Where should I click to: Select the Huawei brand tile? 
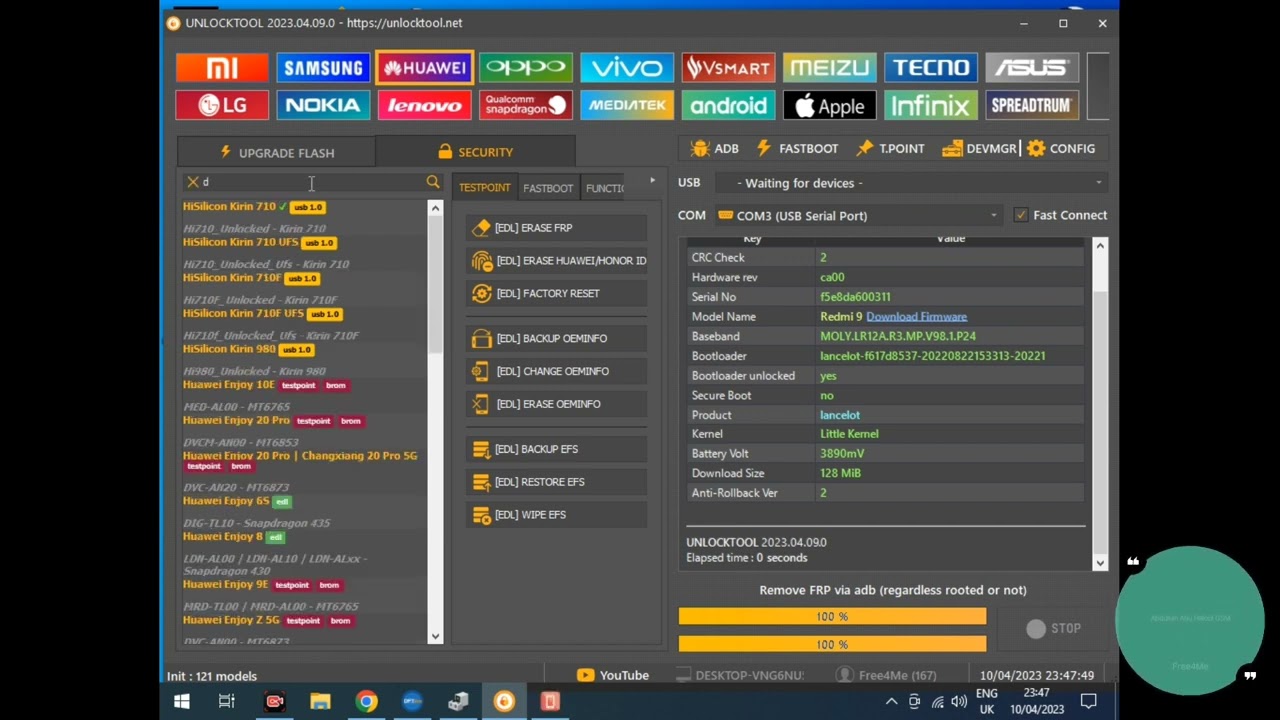tap(424, 67)
